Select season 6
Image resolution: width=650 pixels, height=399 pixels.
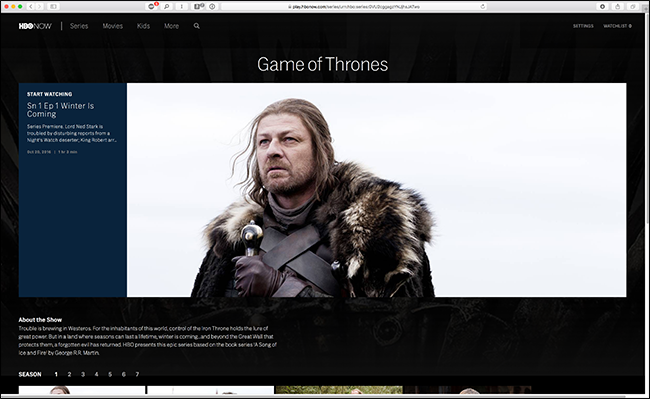124,374
